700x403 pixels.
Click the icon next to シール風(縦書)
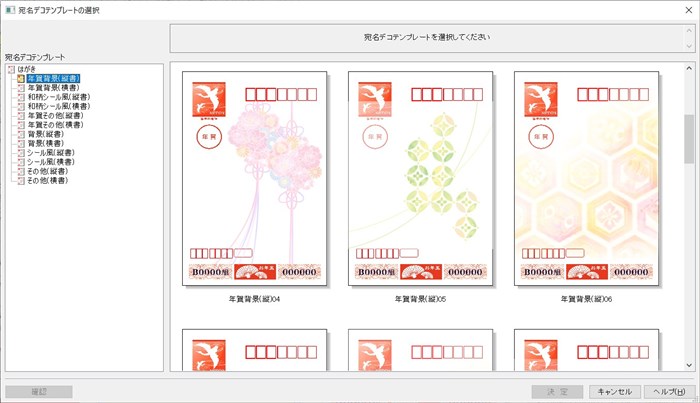[x=21, y=153]
